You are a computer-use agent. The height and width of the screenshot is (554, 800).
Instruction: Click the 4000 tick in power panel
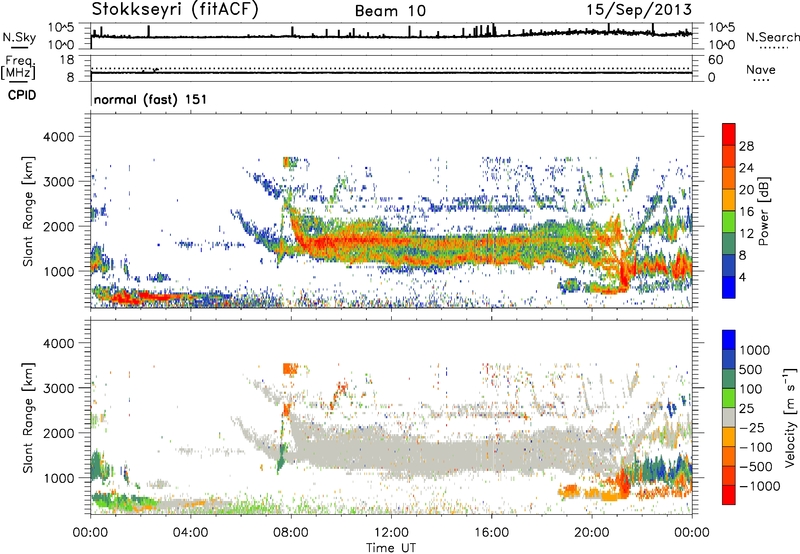pyautogui.click(x=58, y=137)
